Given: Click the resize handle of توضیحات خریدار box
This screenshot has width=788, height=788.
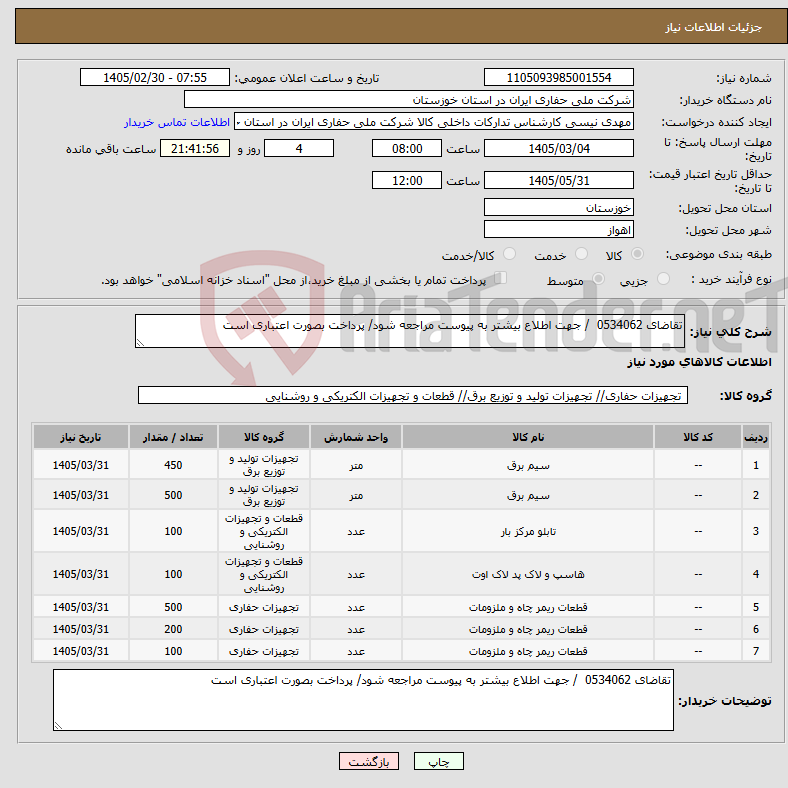Looking at the screenshot, I should pyautogui.click(x=58, y=726).
